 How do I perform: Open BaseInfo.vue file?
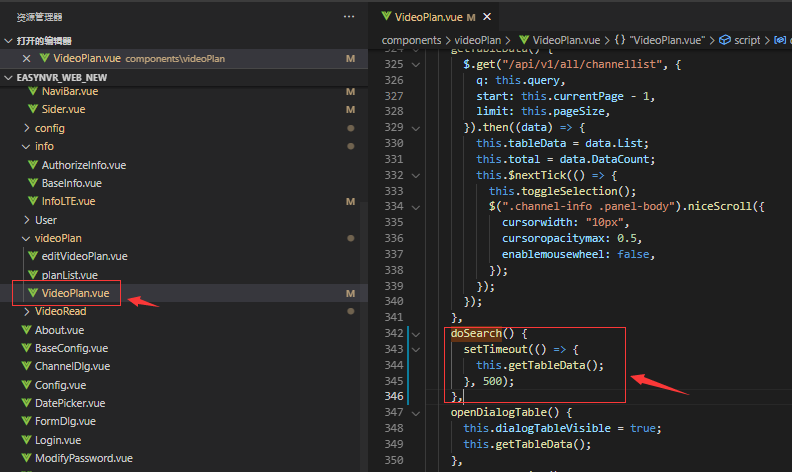pos(72,183)
